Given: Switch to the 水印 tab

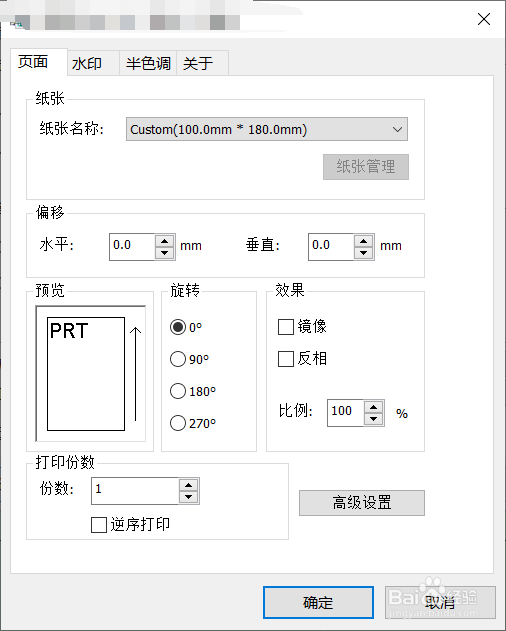Looking at the screenshot, I should coord(87,64).
